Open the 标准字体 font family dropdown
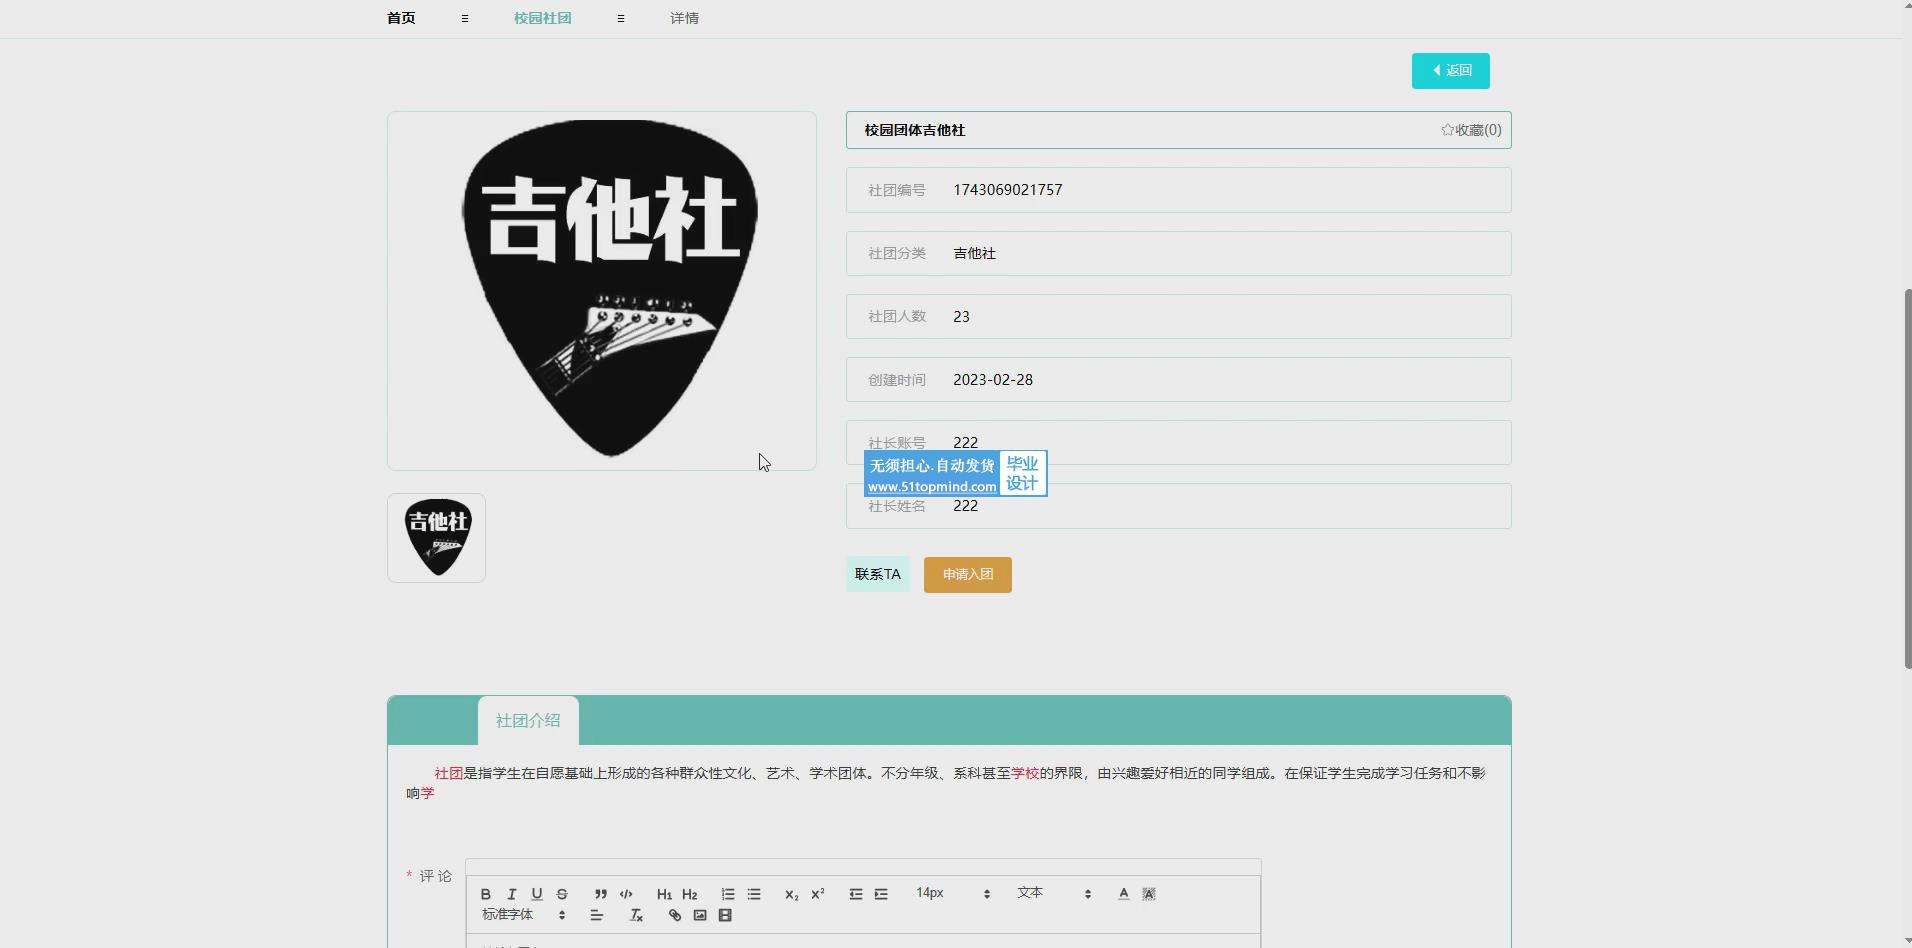This screenshot has width=1912, height=948. [x=523, y=914]
